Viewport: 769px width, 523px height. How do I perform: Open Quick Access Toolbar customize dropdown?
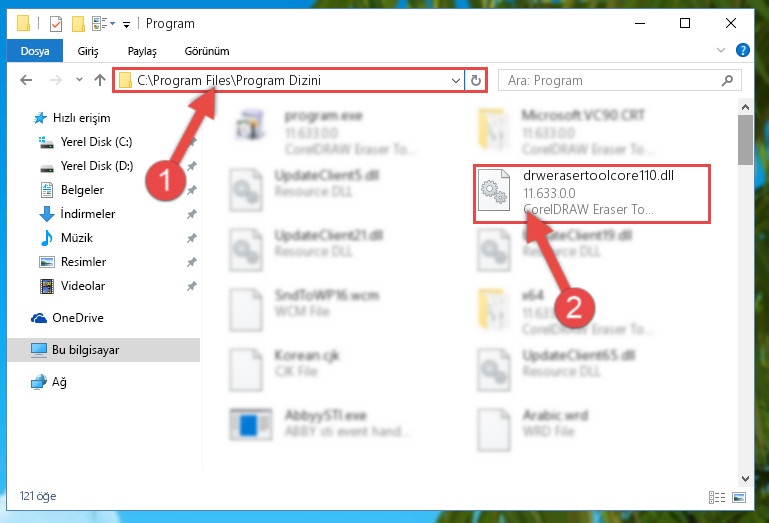[127, 24]
